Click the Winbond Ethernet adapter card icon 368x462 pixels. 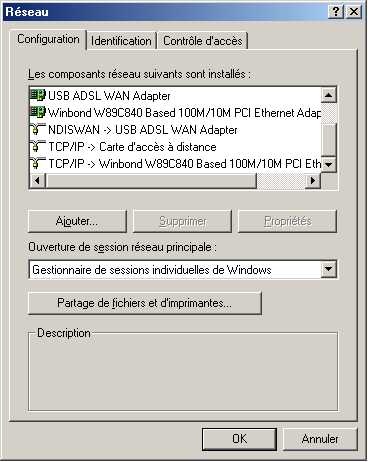(x=37, y=112)
